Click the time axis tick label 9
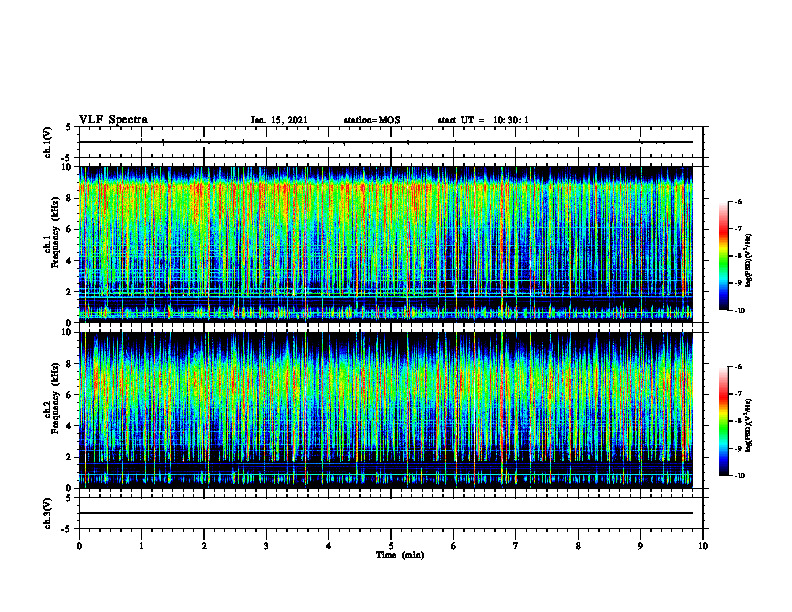Image resolution: width=792 pixels, height=612 pixels. (640, 546)
